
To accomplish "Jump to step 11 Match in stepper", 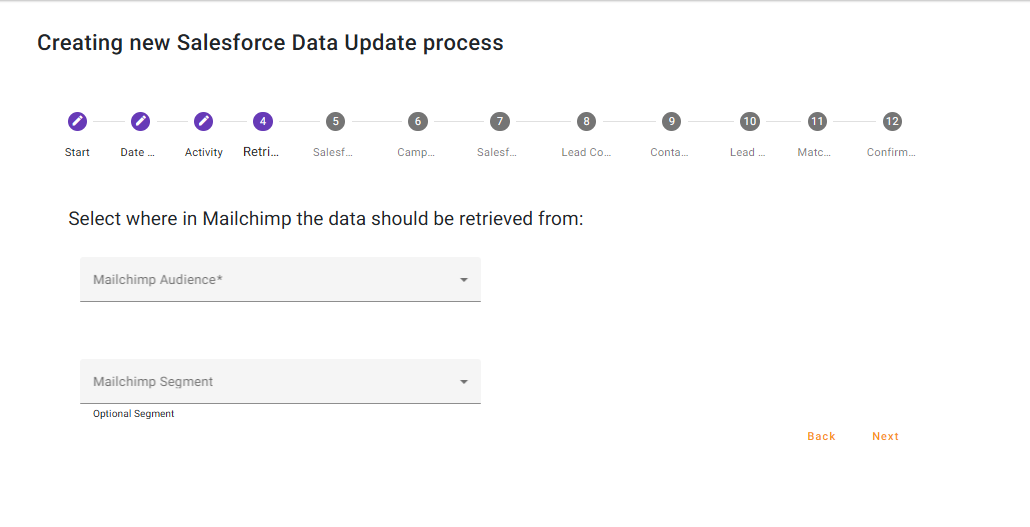I will (817, 121).
